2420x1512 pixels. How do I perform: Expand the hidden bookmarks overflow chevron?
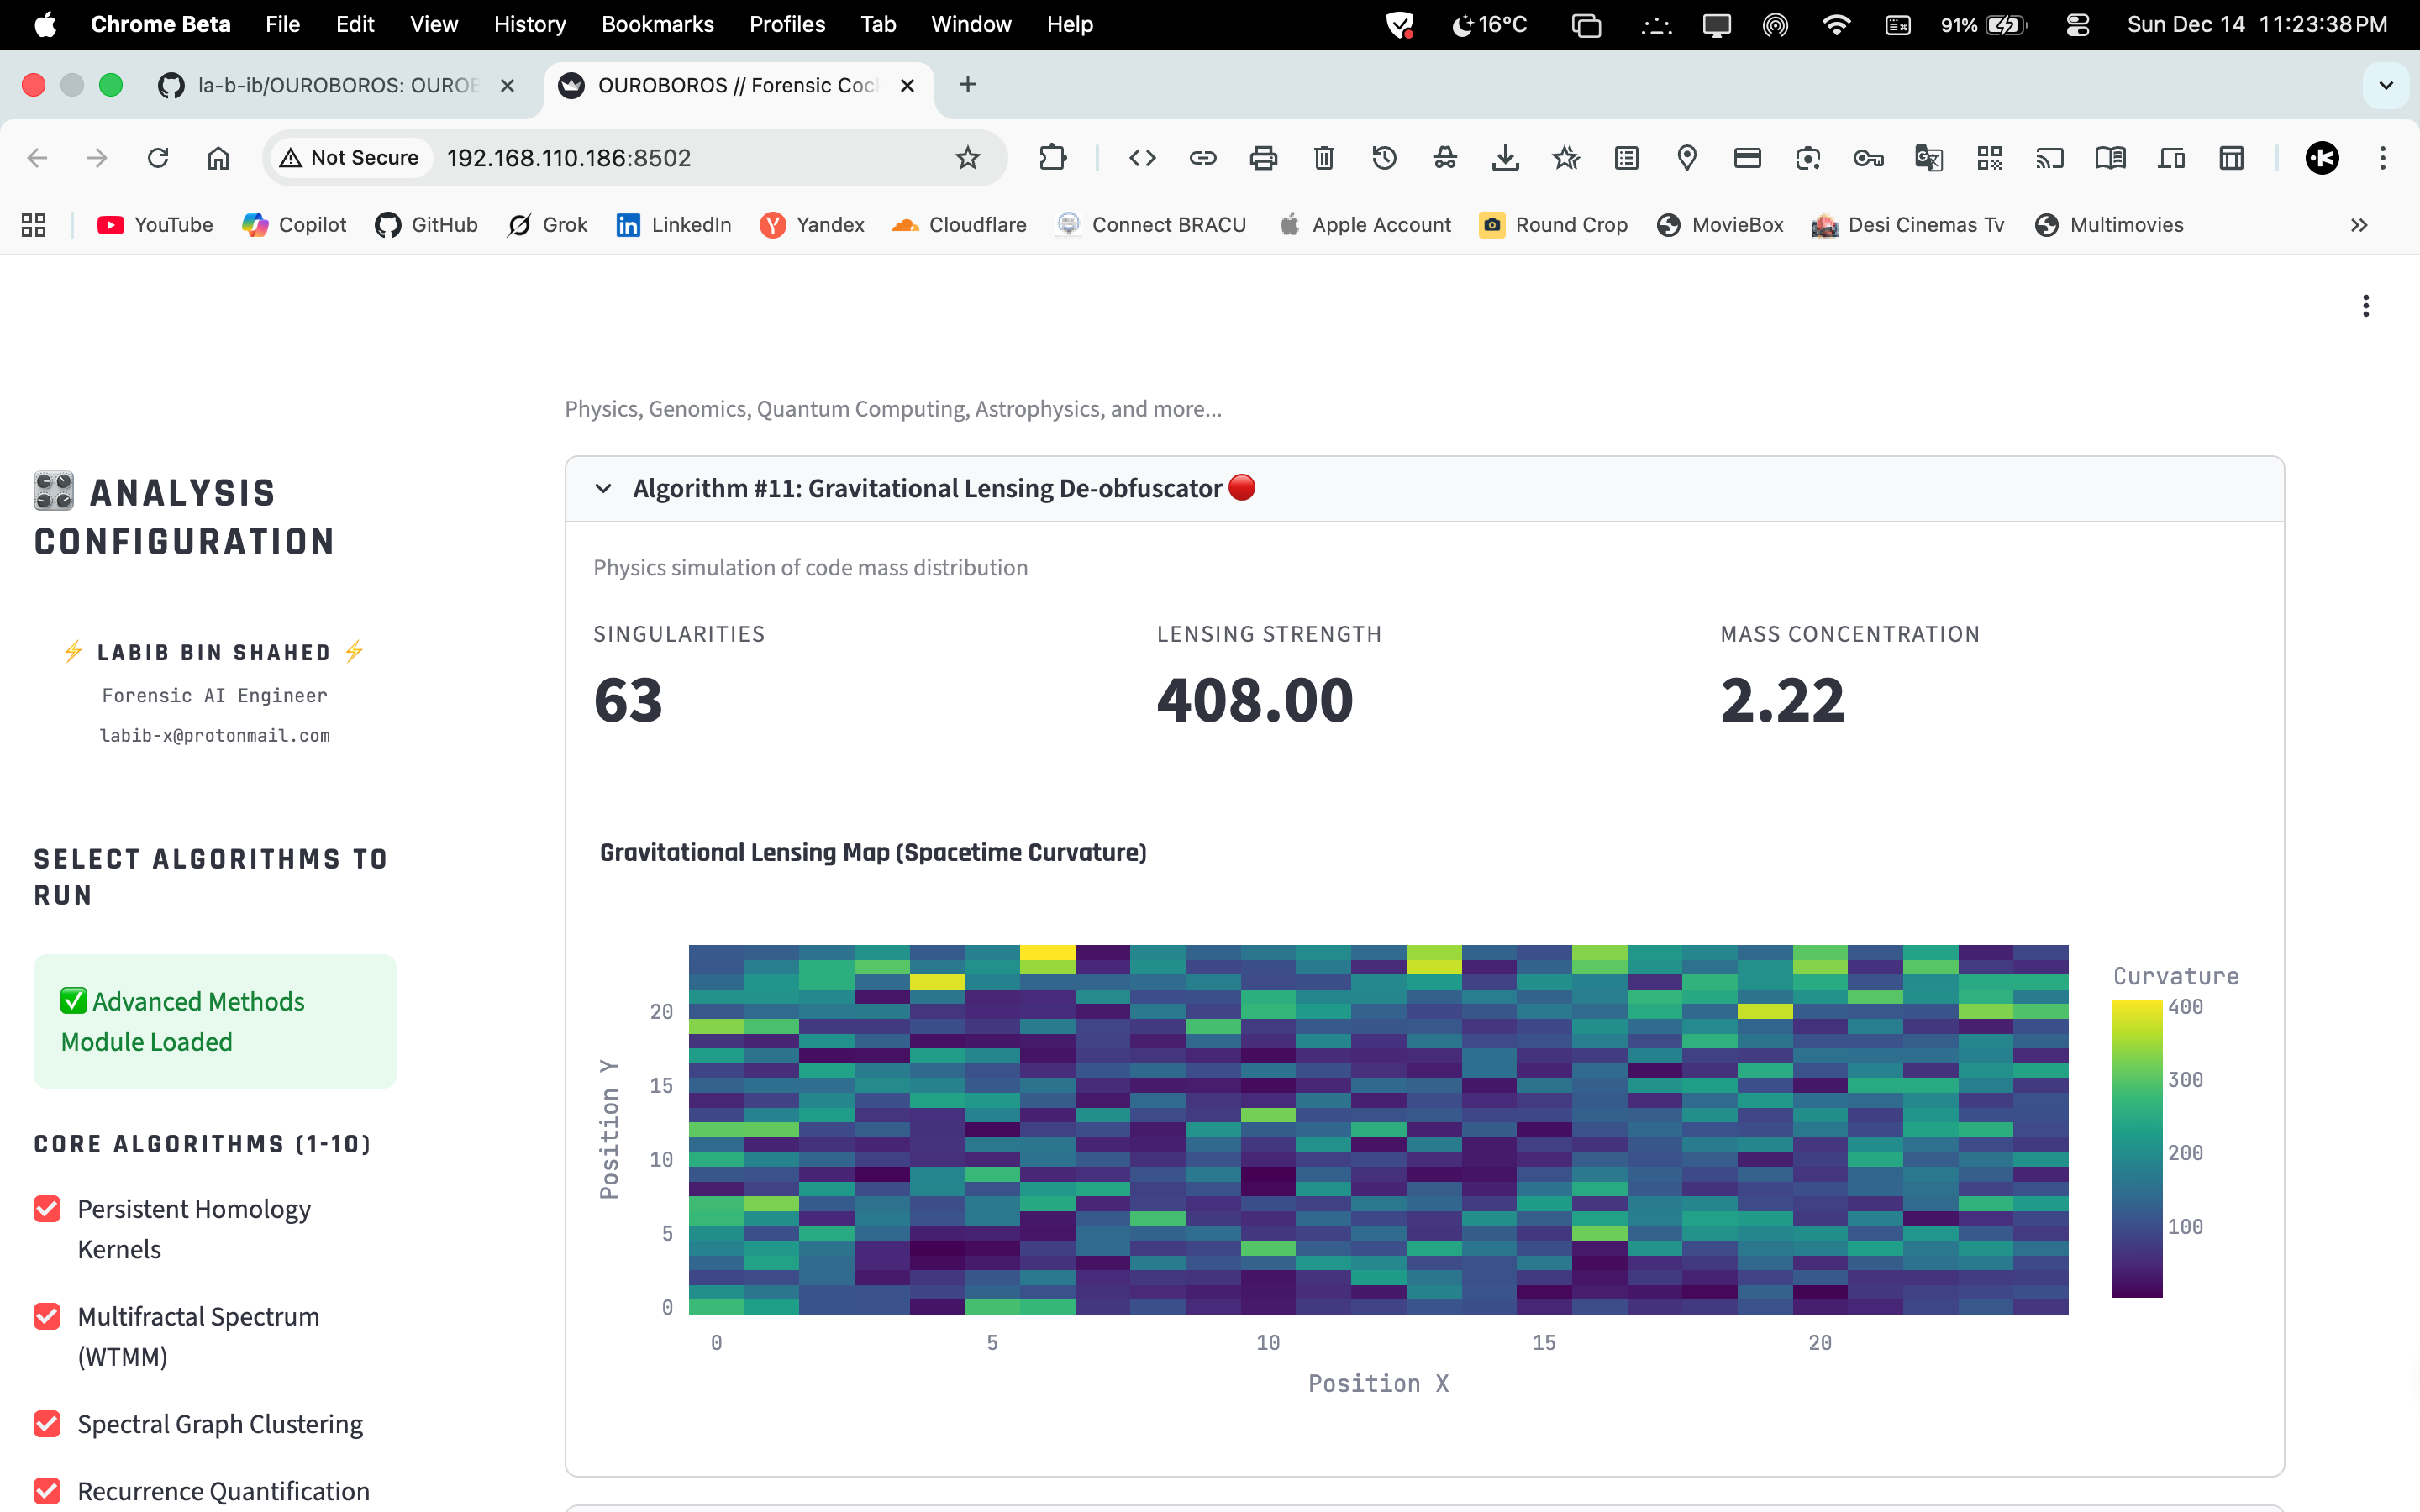tap(2359, 225)
